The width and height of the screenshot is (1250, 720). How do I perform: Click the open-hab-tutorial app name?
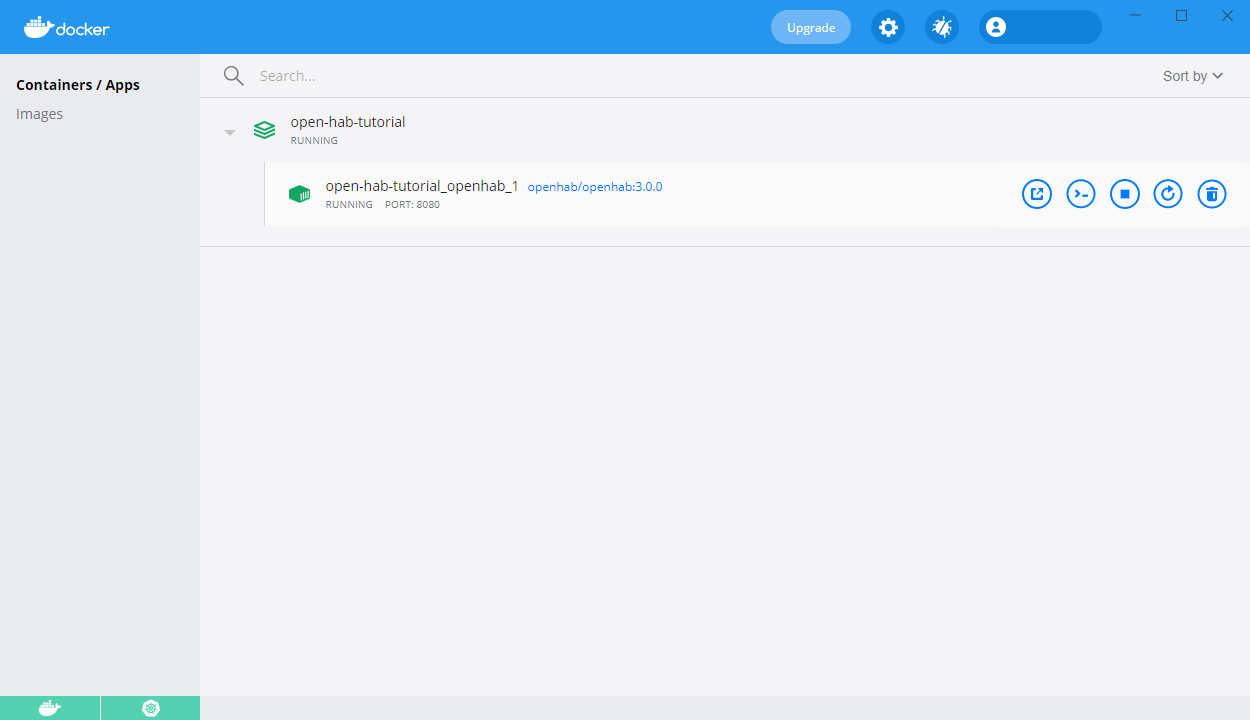[x=347, y=121]
